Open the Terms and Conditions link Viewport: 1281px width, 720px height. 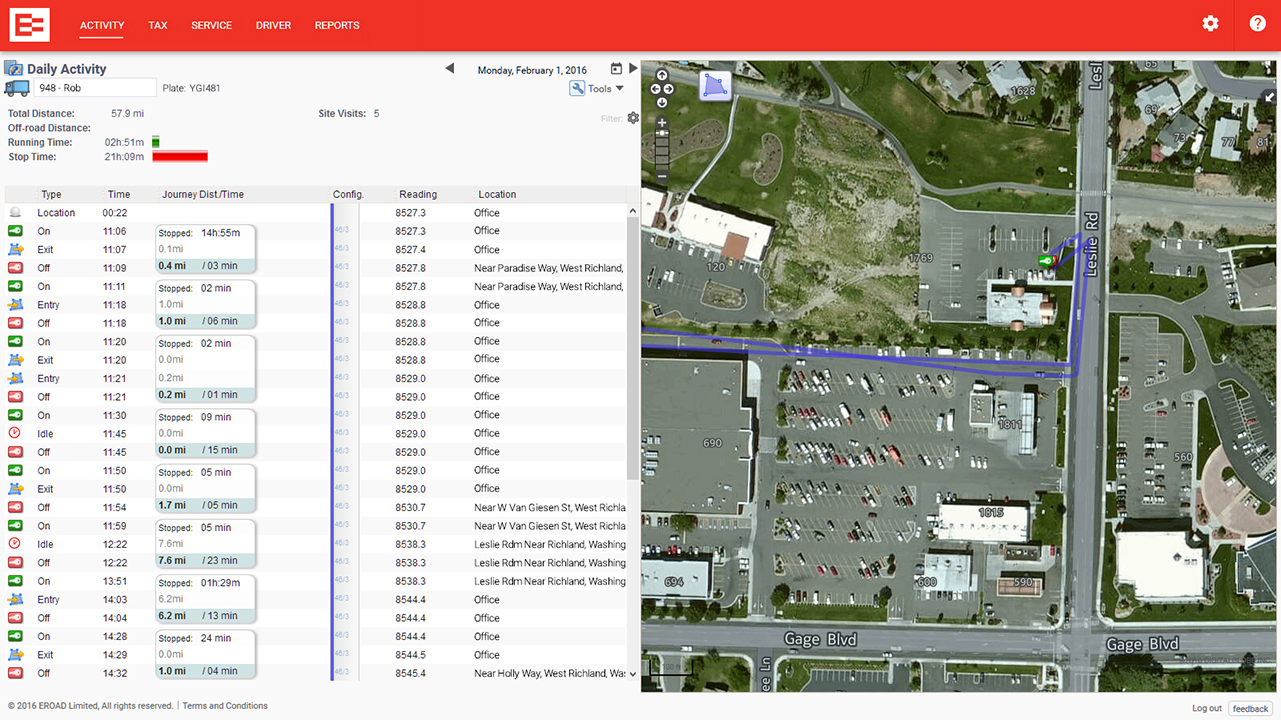tap(225, 706)
